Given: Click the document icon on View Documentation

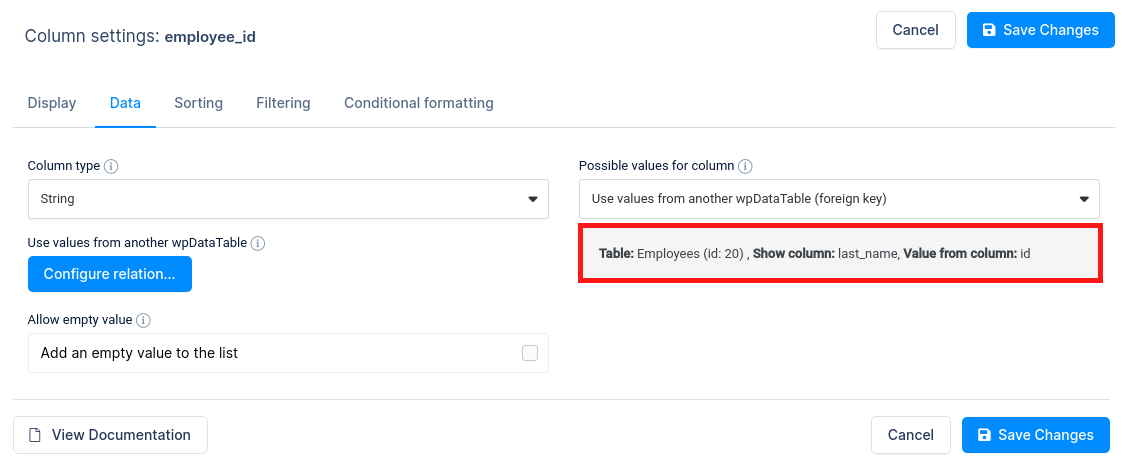Looking at the screenshot, I should point(35,435).
